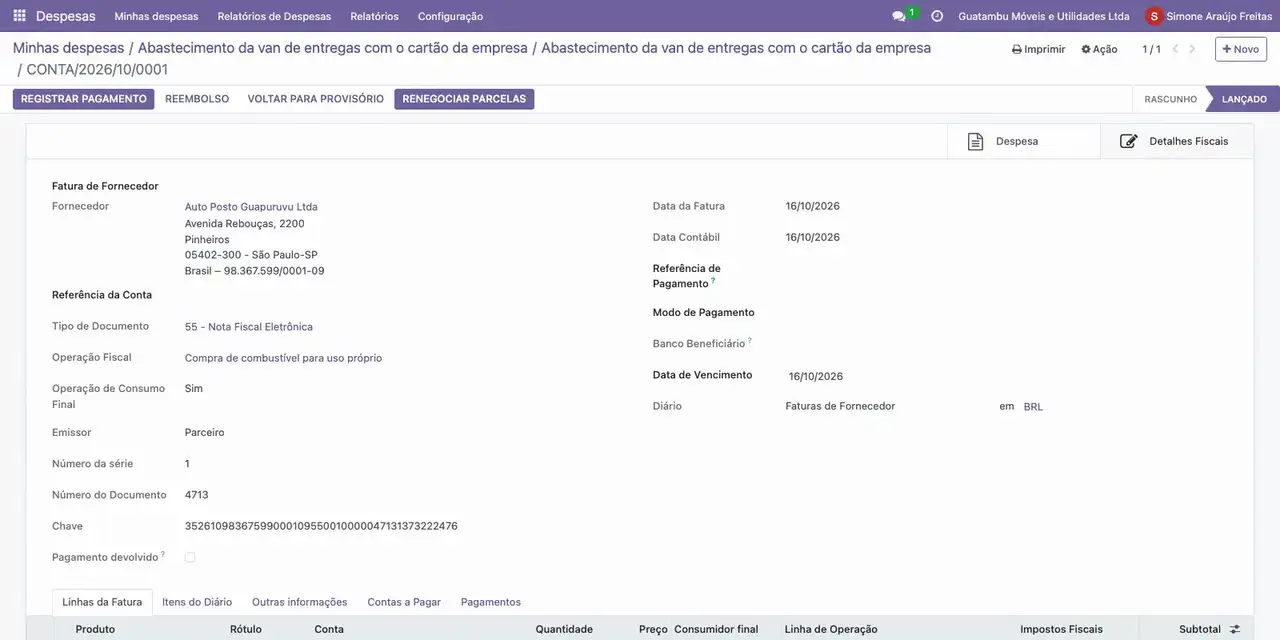Click the Rótulo column header
This screenshot has height=640, width=1280.
click(246, 629)
